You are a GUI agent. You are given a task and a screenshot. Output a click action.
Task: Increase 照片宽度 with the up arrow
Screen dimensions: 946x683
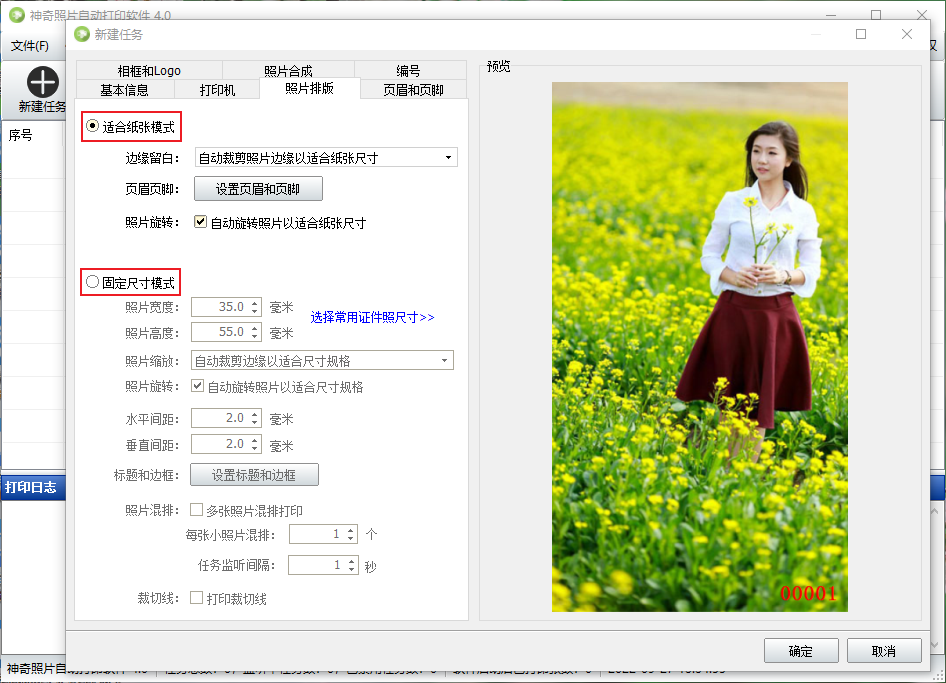tap(255, 303)
